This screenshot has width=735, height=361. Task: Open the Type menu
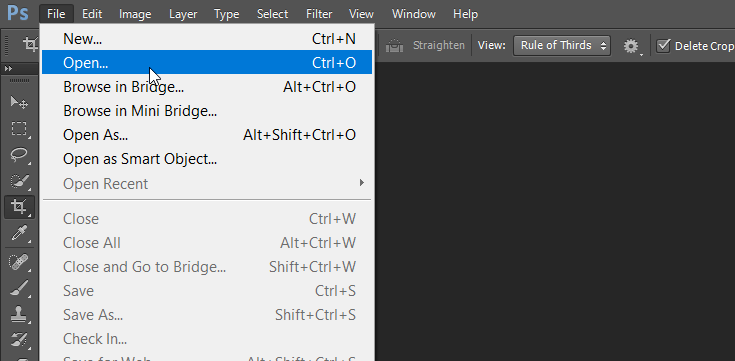point(226,14)
